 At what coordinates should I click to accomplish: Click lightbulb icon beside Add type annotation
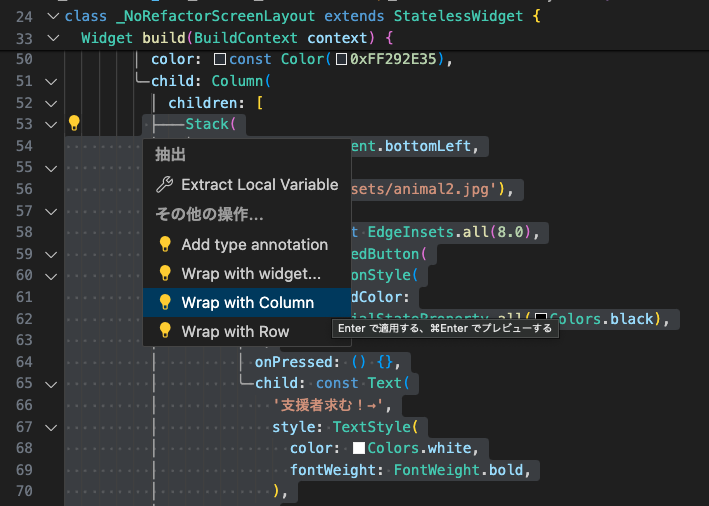[165, 244]
